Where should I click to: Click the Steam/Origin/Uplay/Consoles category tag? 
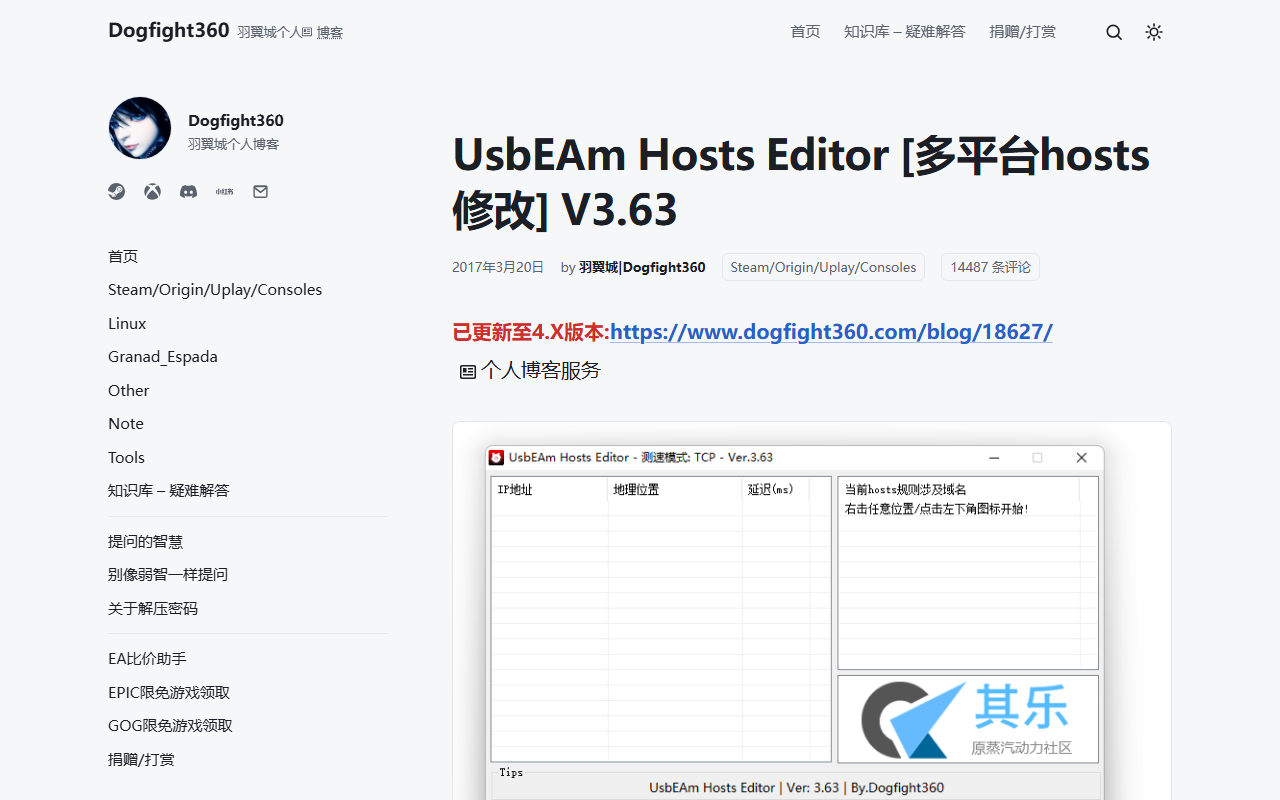pos(823,267)
